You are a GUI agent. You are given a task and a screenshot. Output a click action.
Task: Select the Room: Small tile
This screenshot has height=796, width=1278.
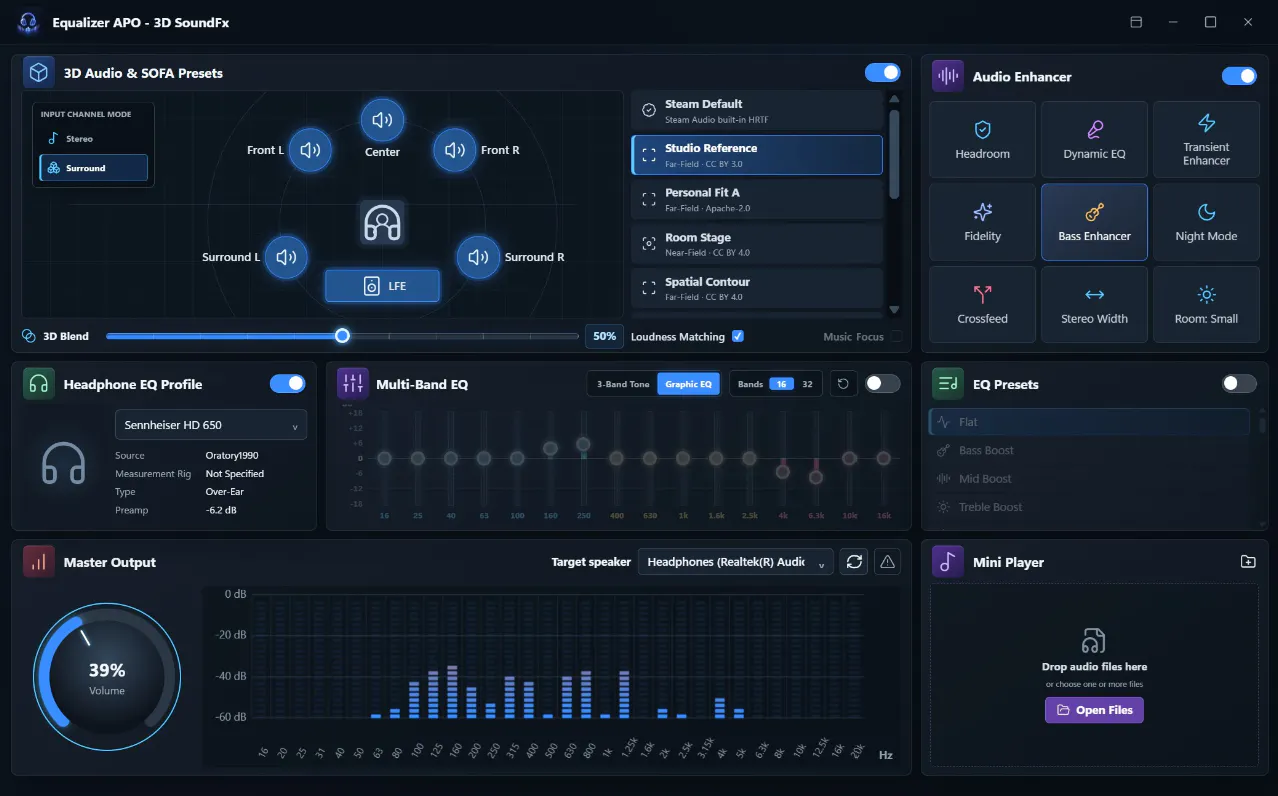coord(1206,304)
